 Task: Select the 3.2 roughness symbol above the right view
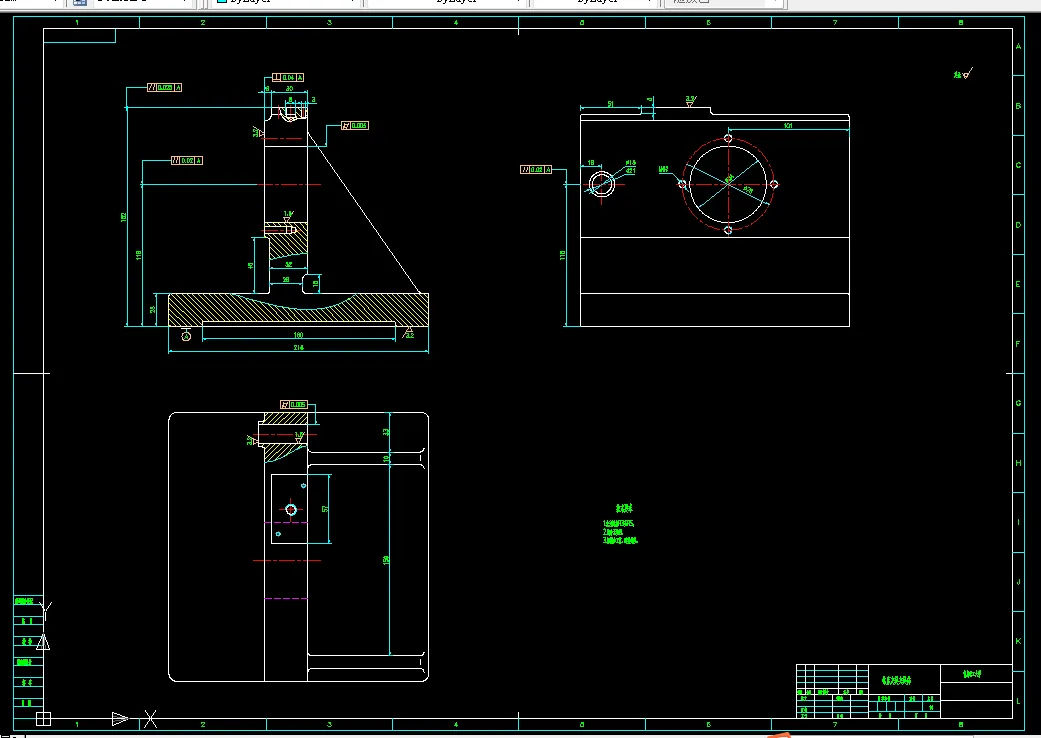pyautogui.click(x=690, y=102)
